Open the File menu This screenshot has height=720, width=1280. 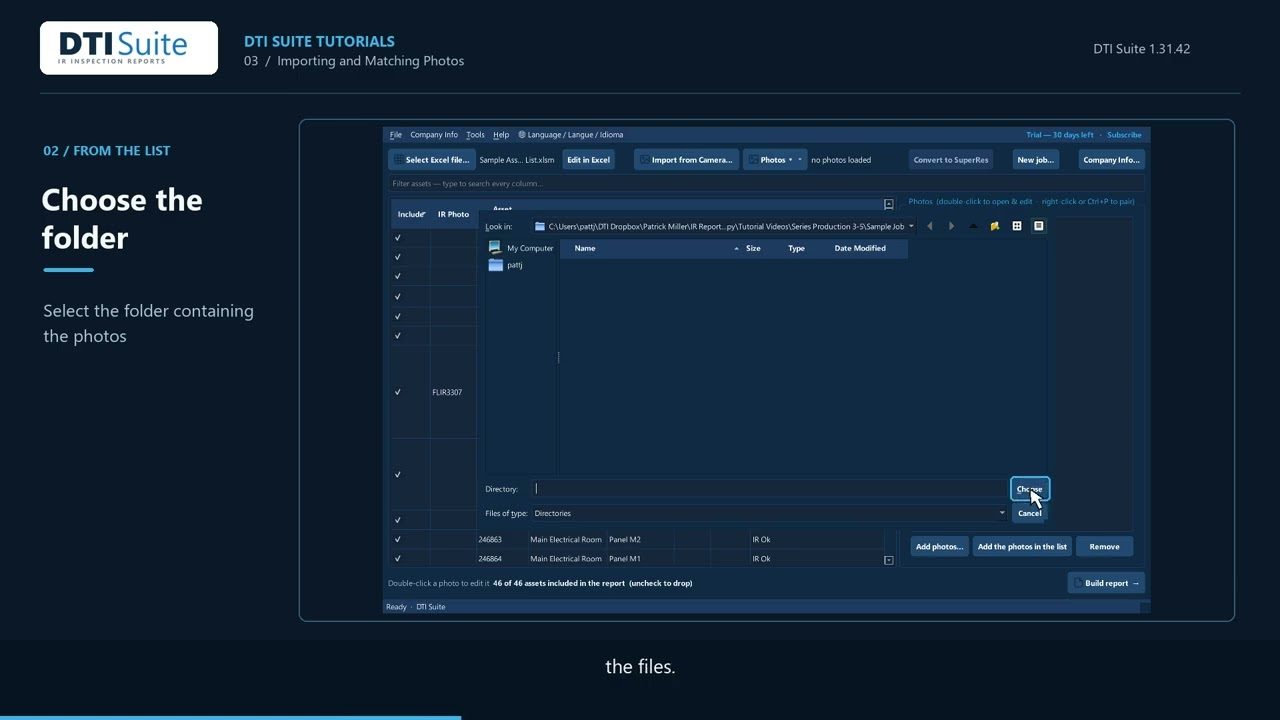click(x=396, y=135)
